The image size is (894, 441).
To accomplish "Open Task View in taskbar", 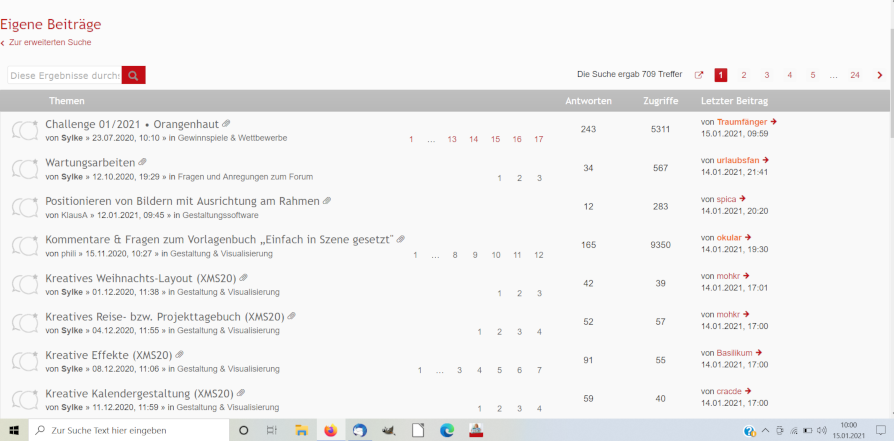I will tap(272, 430).
